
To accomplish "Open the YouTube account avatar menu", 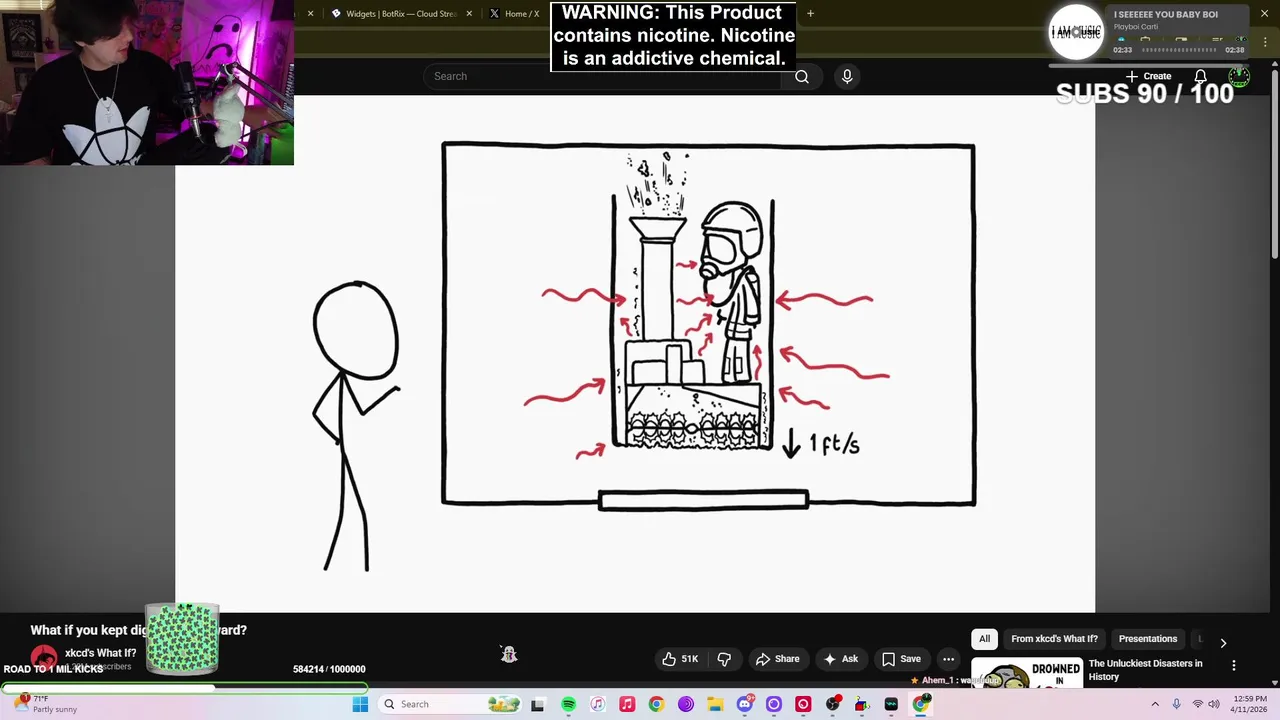I will click(x=1239, y=76).
